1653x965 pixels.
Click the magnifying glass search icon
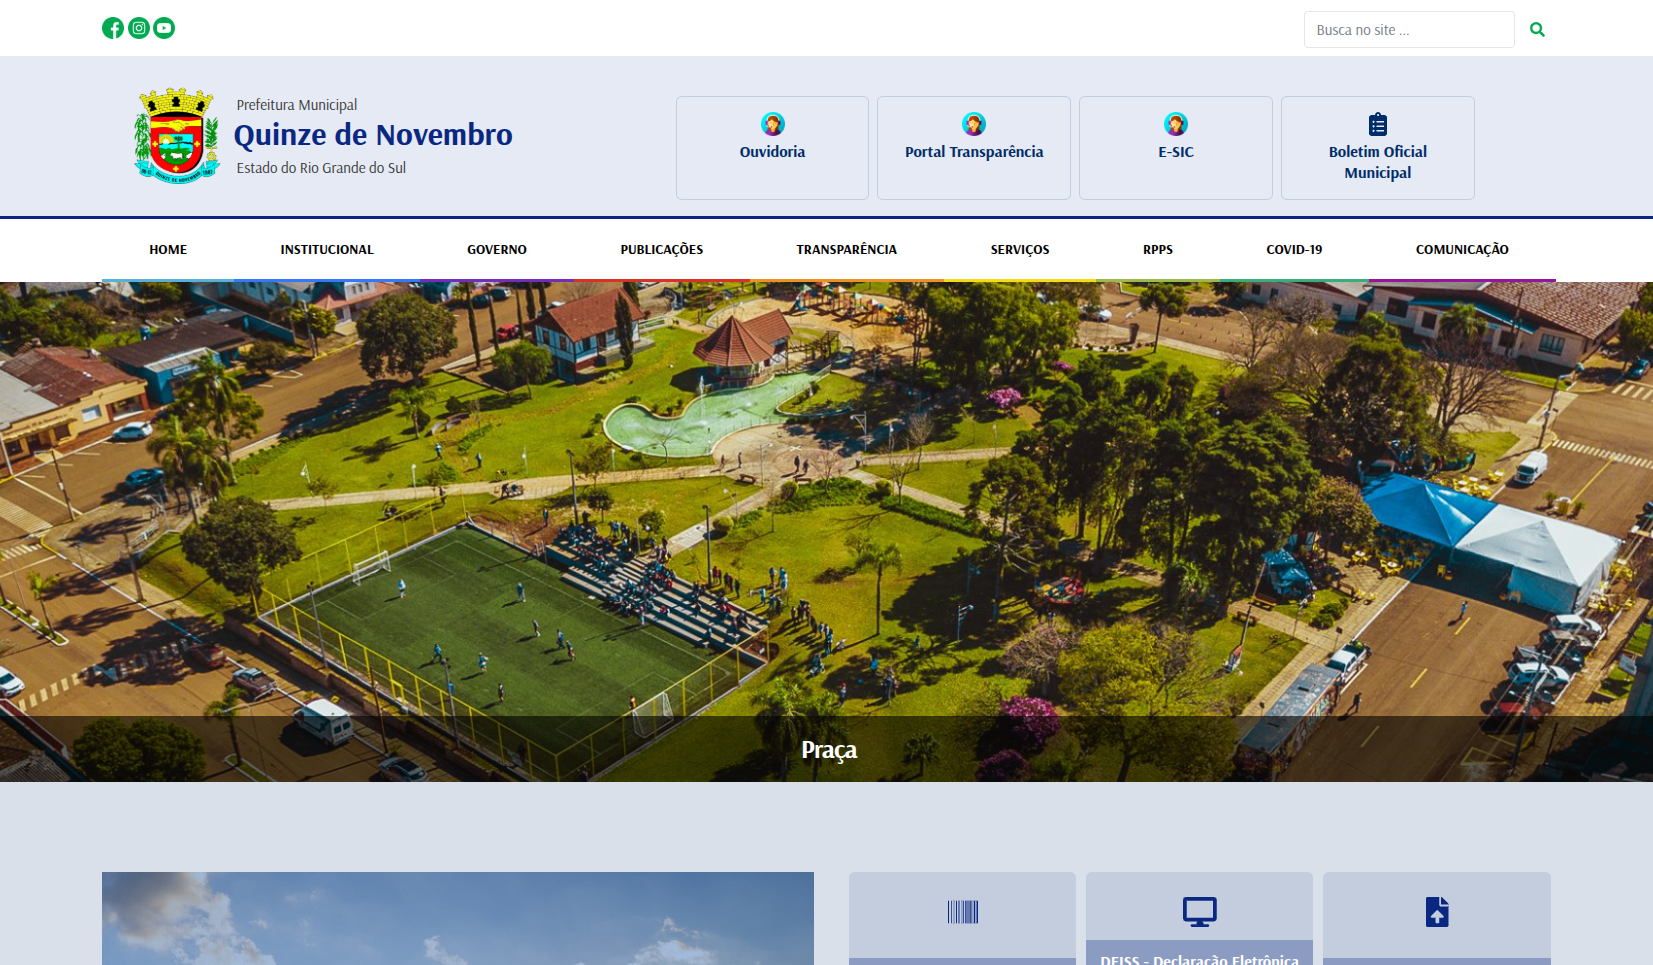click(x=1537, y=30)
